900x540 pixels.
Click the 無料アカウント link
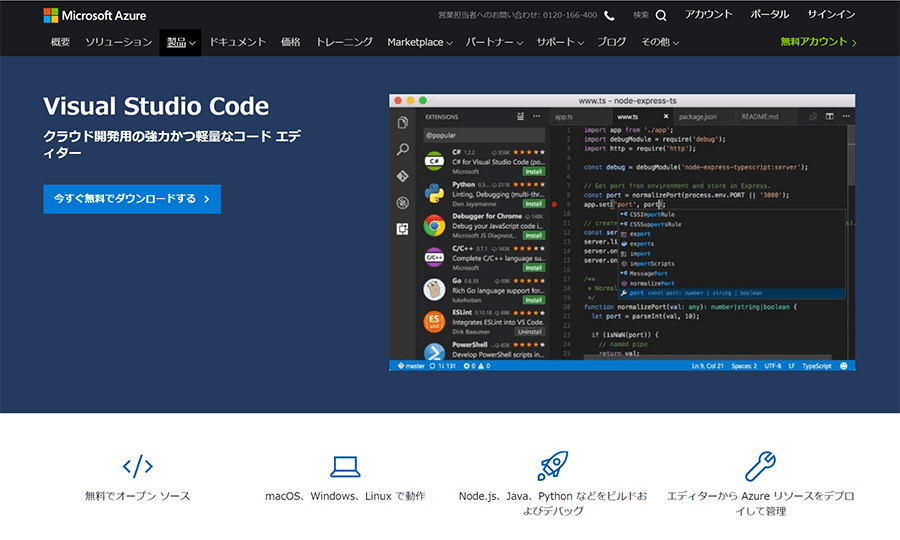[x=818, y=42]
